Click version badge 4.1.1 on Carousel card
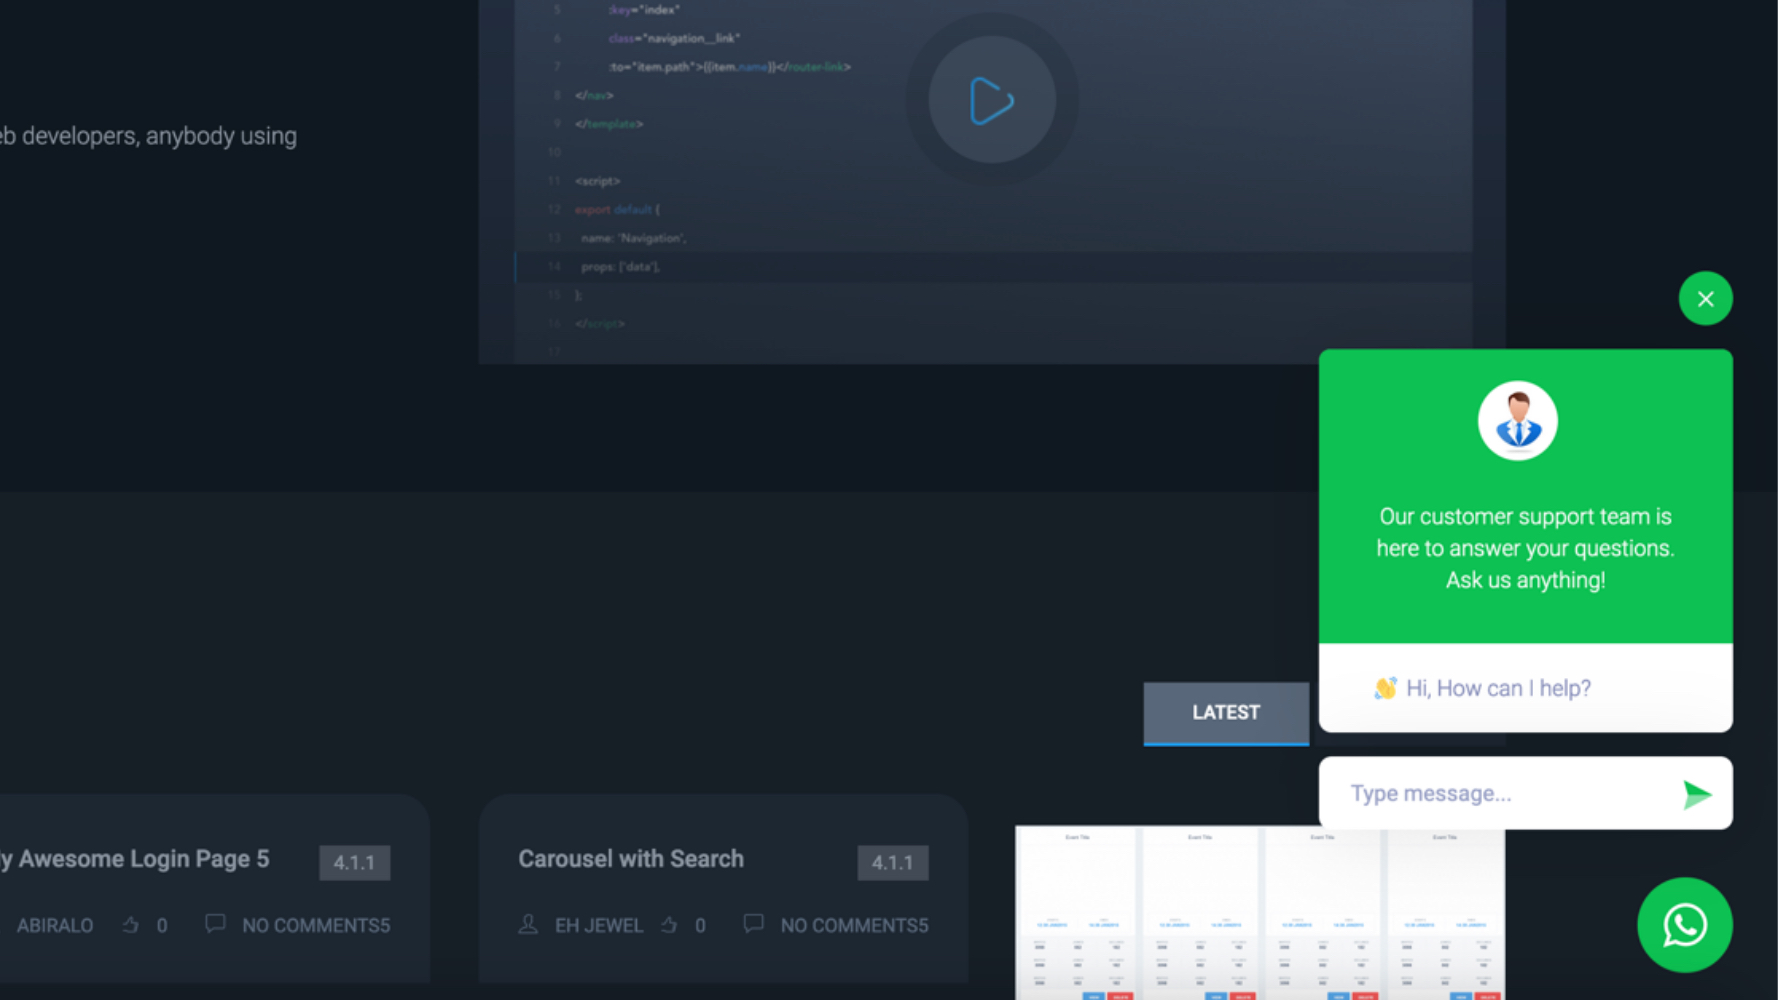The height and width of the screenshot is (1000, 1778). pyautogui.click(x=892, y=863)
